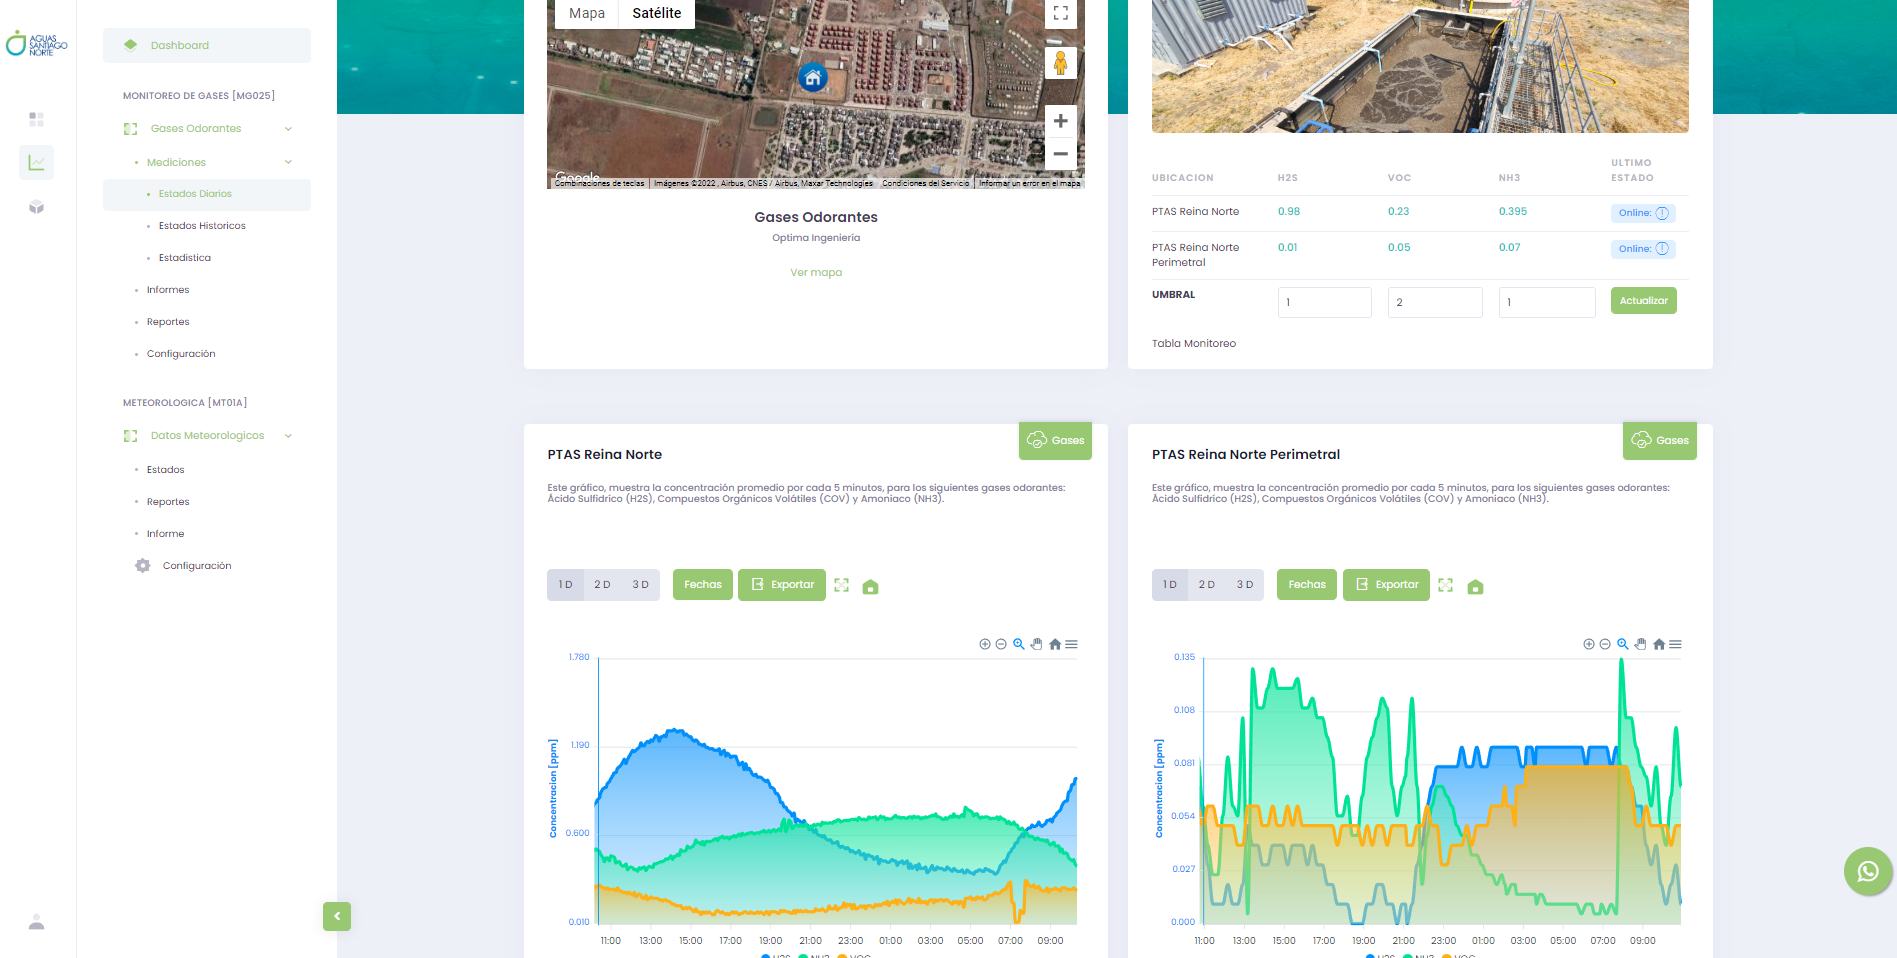Collapse the Gases Odorantes menu chevron
The width and height of the screenshot is (1897, 958).
tap(288, 129)
